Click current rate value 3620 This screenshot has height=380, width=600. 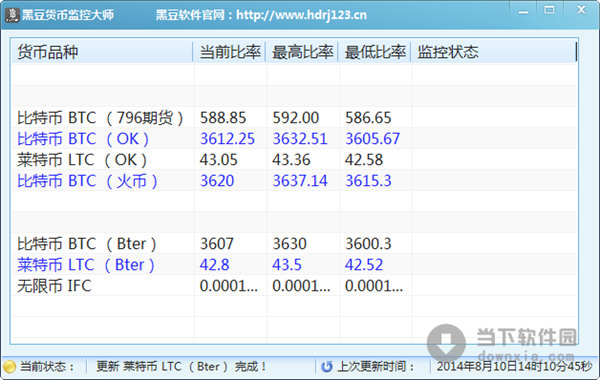click(217, 181)
